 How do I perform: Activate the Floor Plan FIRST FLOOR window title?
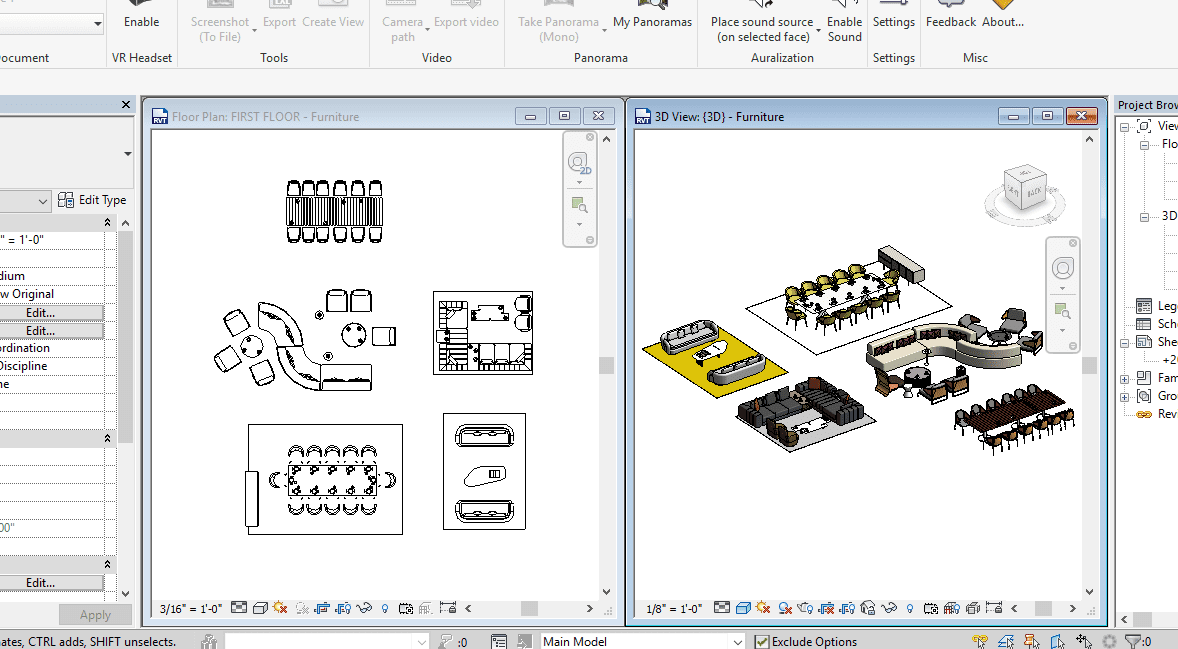(x=265, y=117)
